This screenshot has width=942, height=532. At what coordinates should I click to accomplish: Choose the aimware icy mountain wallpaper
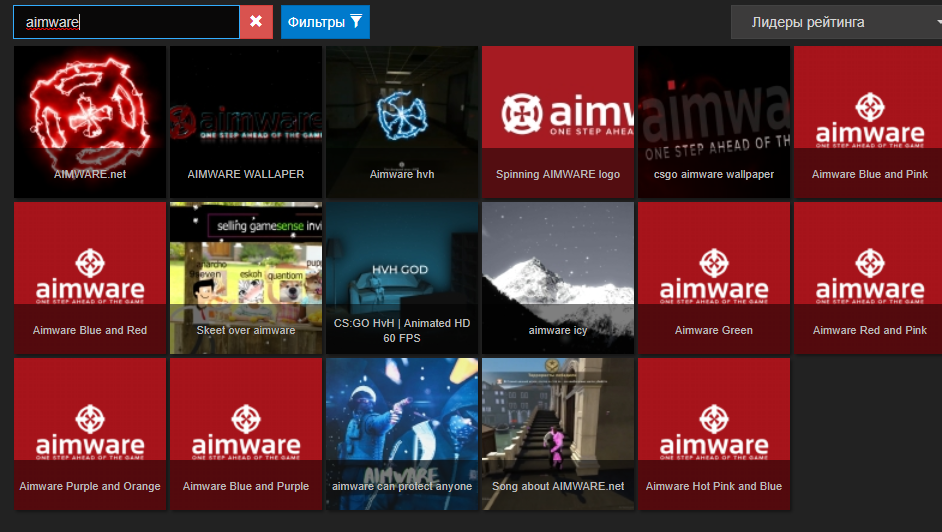[558, 278]
